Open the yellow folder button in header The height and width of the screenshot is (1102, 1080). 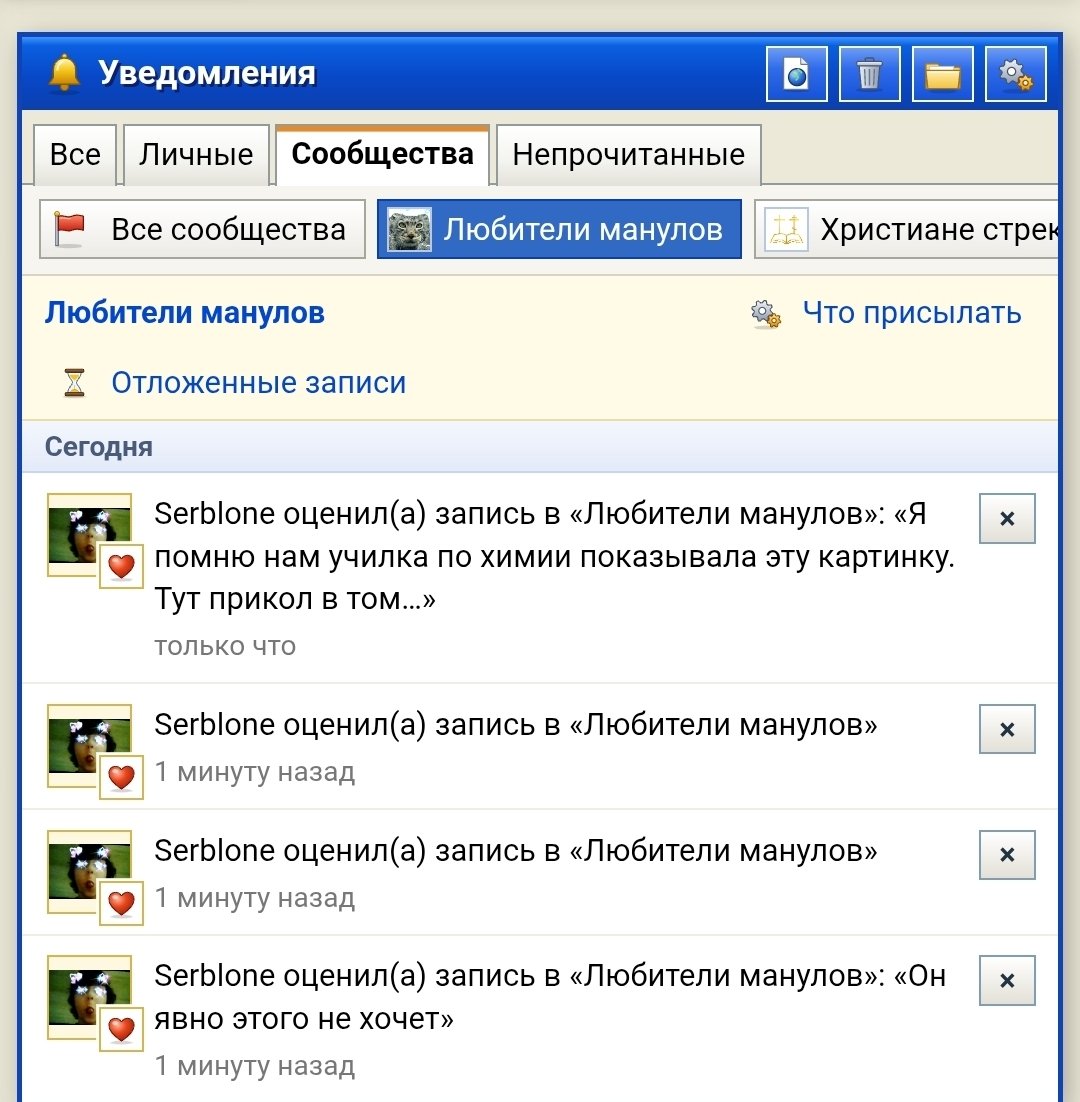[942, 74]
